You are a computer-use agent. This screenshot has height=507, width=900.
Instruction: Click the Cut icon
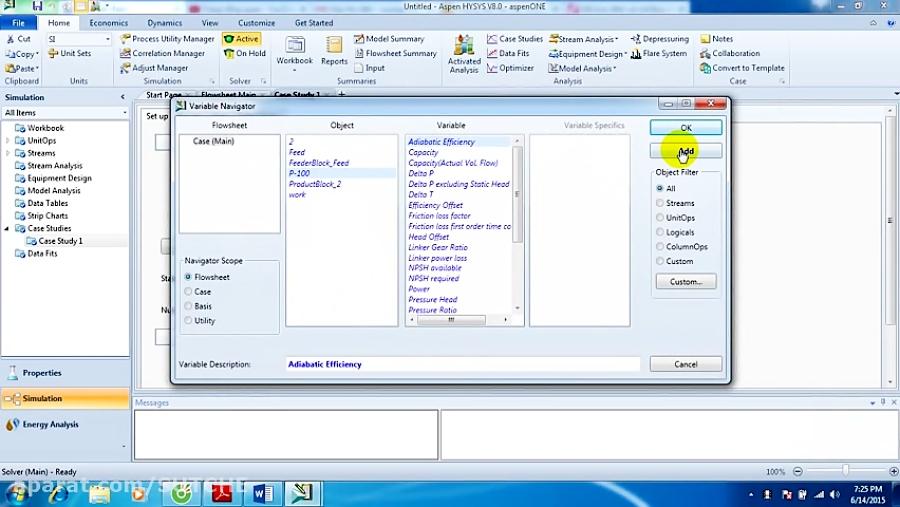[x=10, y=38]
